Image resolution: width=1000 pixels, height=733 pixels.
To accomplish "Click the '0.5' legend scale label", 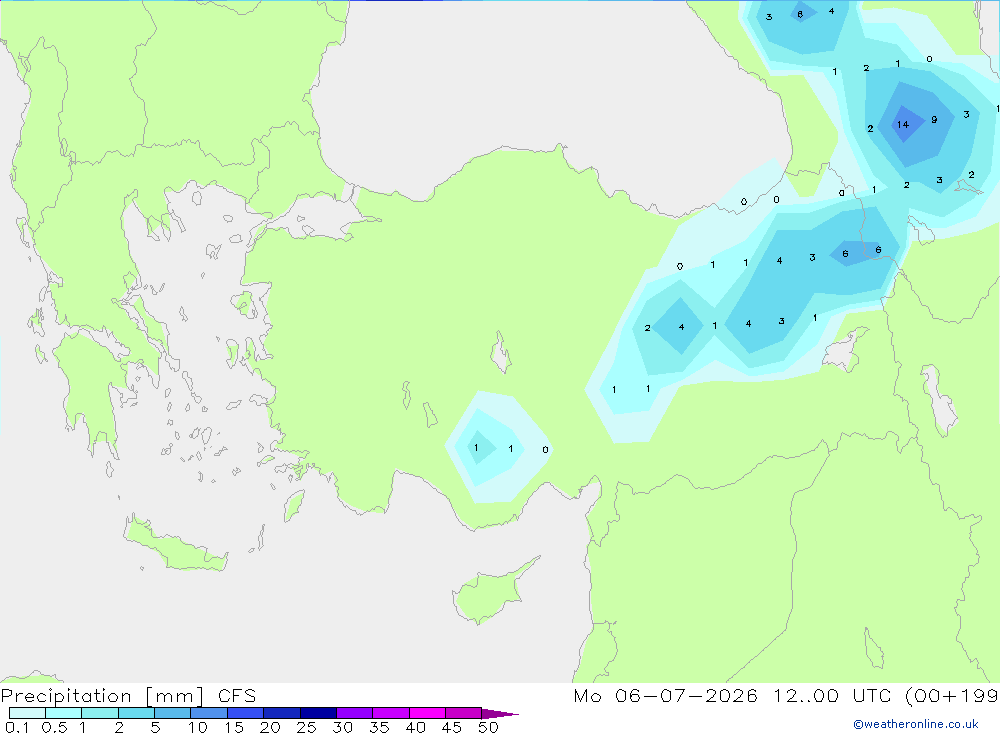I will click(x=54, y=727).
